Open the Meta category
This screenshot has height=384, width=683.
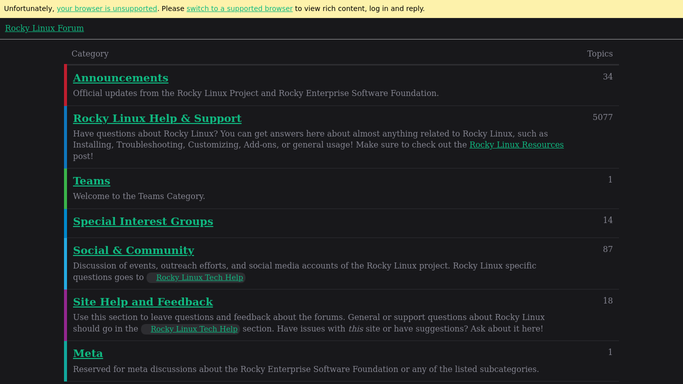coord(88,353)
